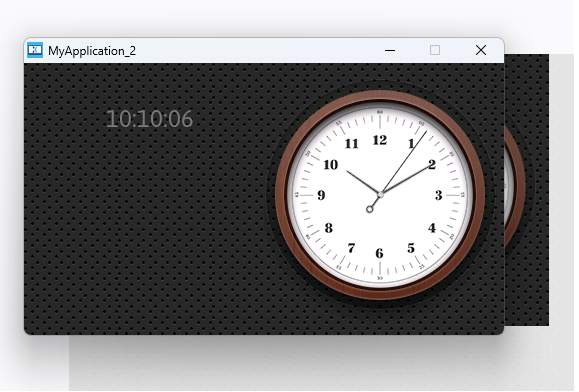Click the second hand's ring counterweight
579x392 pixels.
pyautogui.click(x=370, y=209)
